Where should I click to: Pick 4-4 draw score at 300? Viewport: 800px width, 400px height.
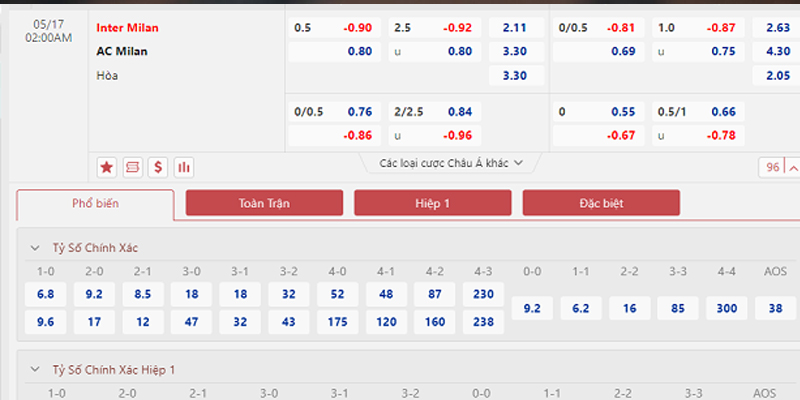coord(727,308)
